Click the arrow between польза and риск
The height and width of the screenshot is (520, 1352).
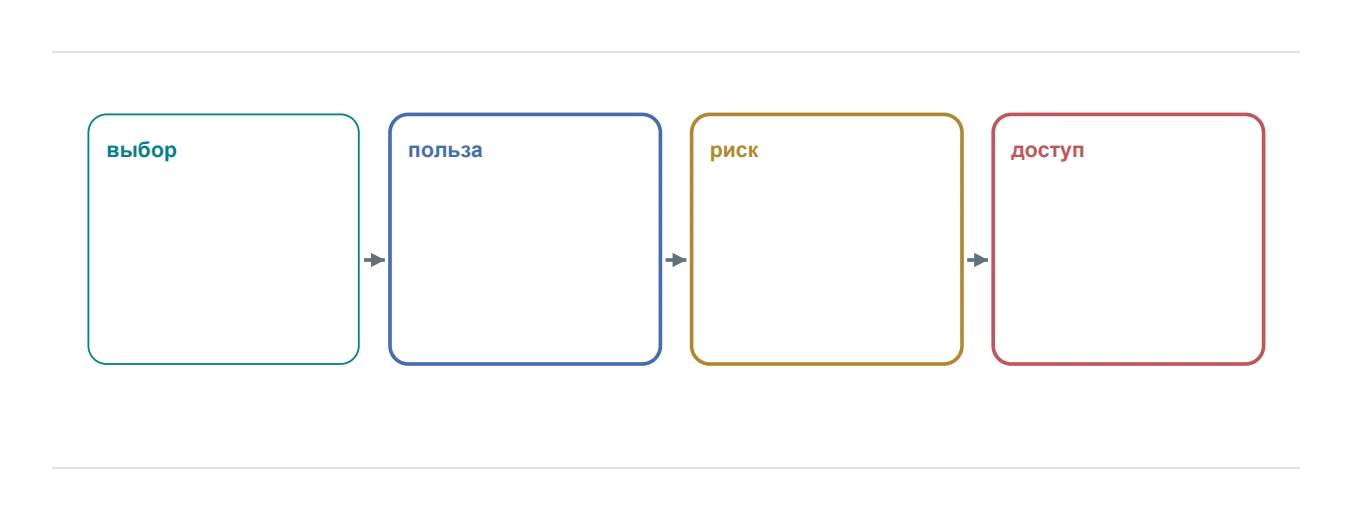tap(676, 260)
